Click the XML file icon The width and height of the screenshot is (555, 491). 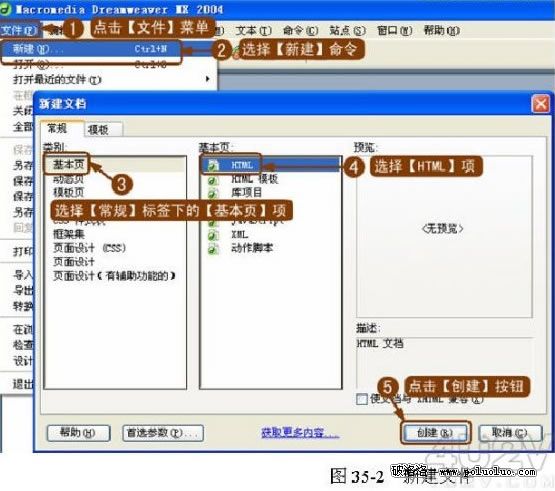pyautogui.click(x=213, y=235)
